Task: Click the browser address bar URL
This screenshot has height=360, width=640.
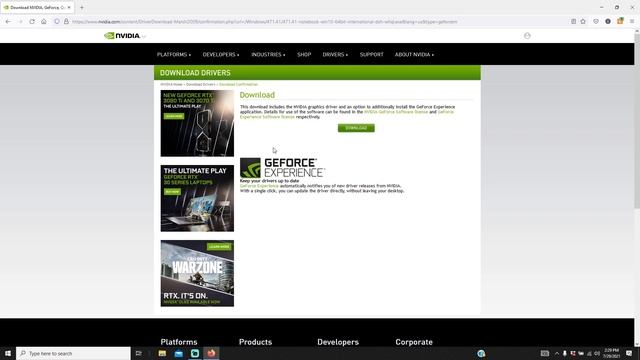Action: click(x=264, y=22)
